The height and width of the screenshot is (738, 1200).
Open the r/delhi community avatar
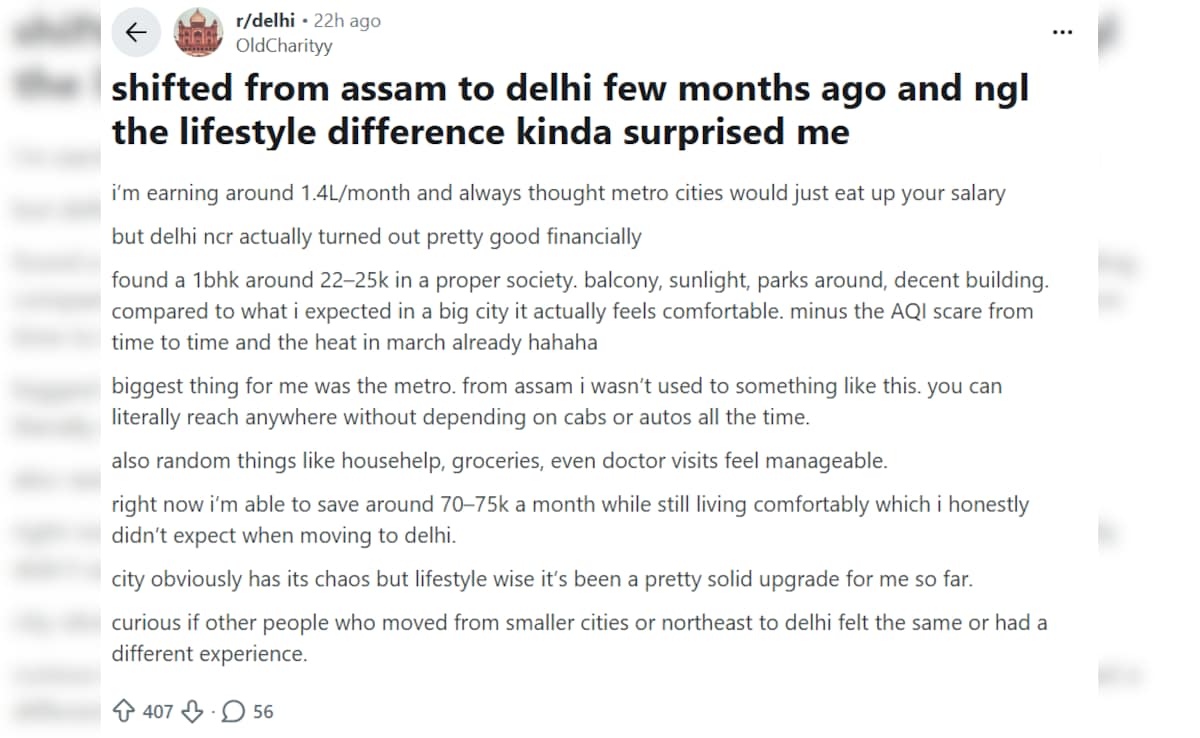198,33
